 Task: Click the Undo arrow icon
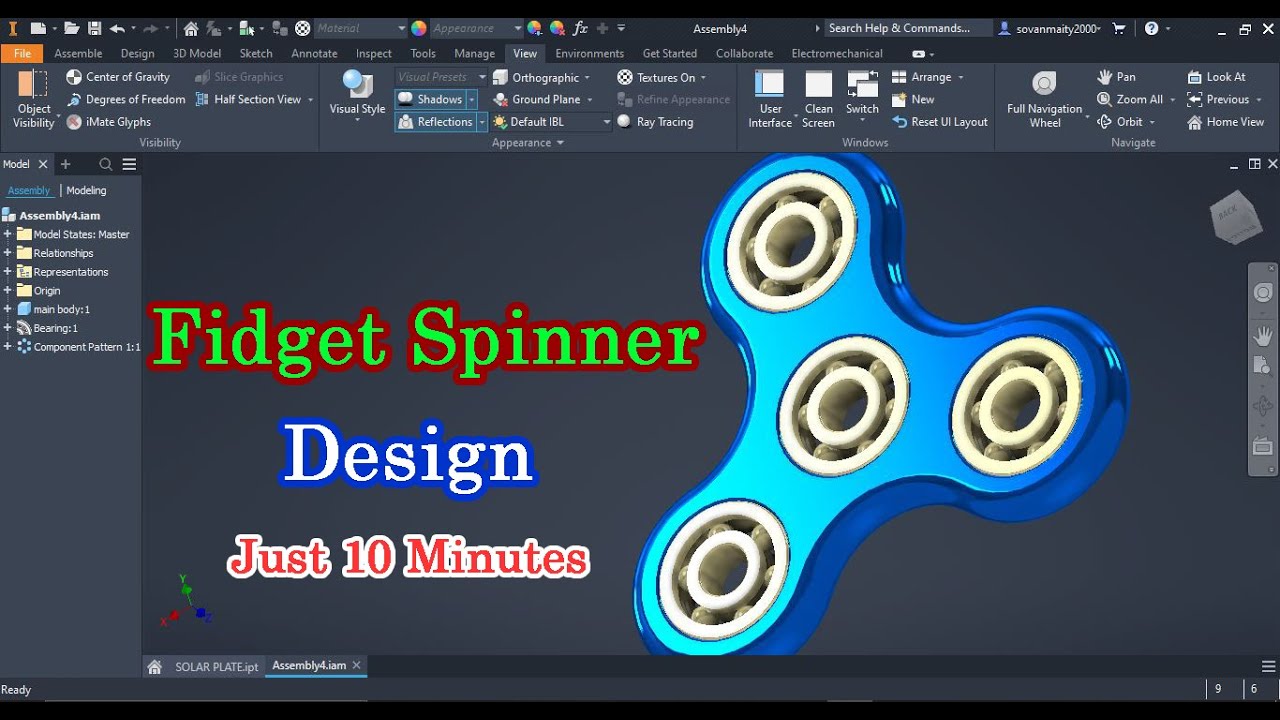(117, 28)
